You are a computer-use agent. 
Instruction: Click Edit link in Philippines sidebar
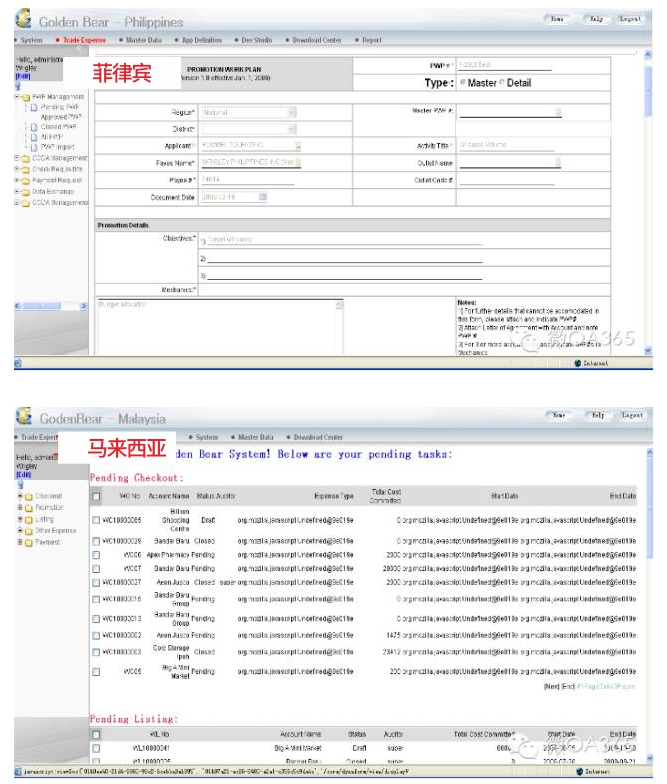pyautogui.click(x=23, y=76)
